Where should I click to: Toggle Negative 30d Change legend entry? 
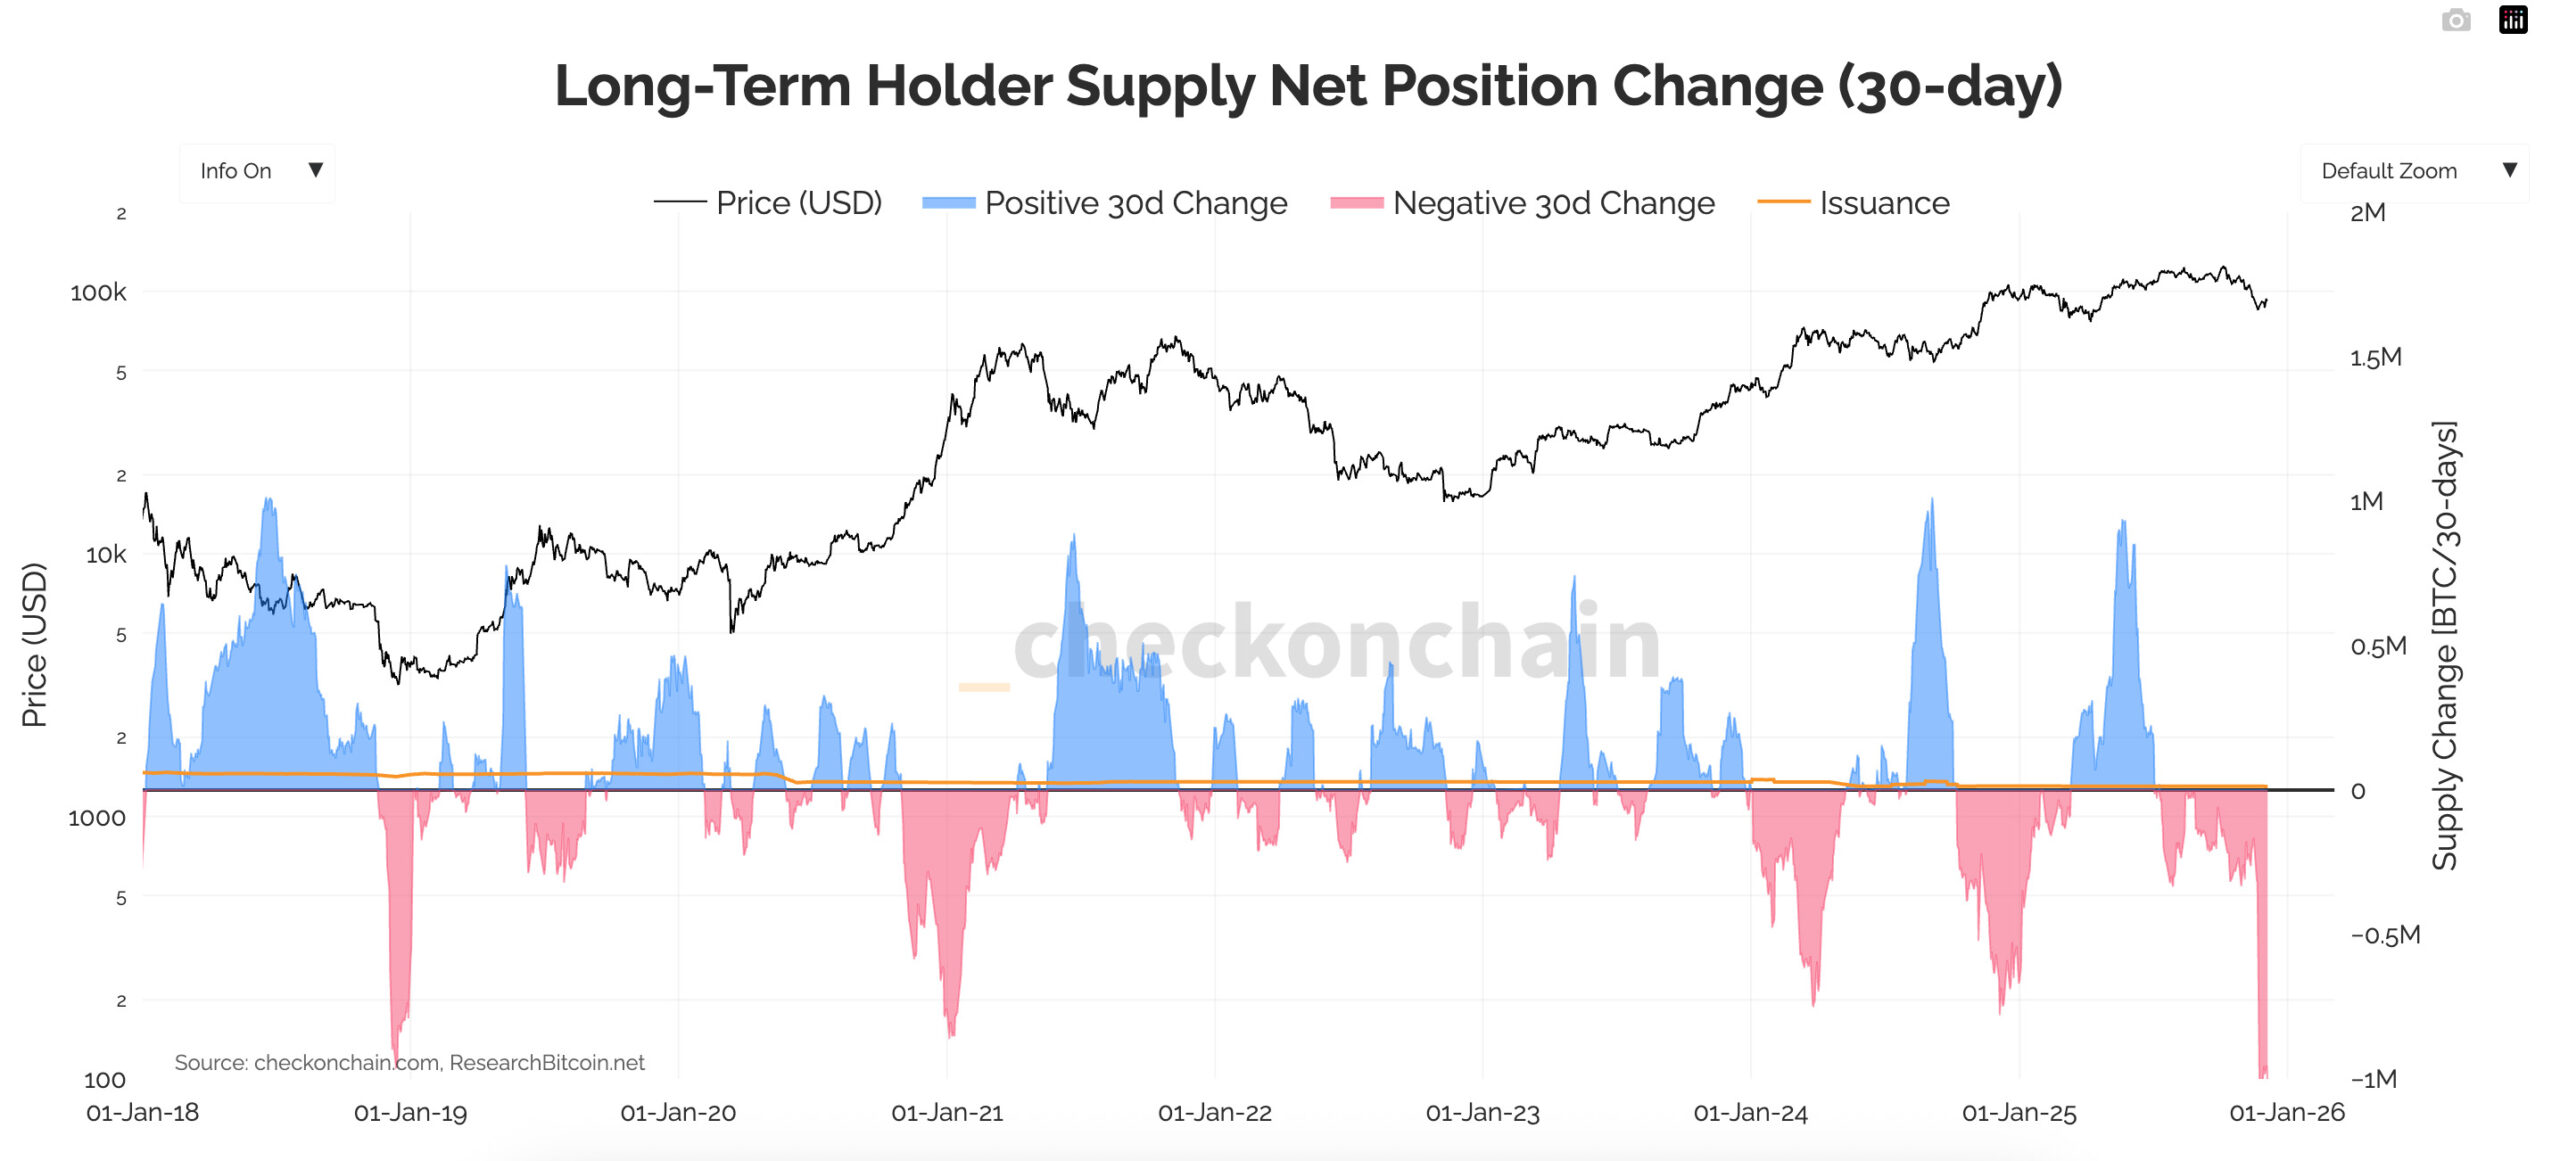coord(1553,203)
